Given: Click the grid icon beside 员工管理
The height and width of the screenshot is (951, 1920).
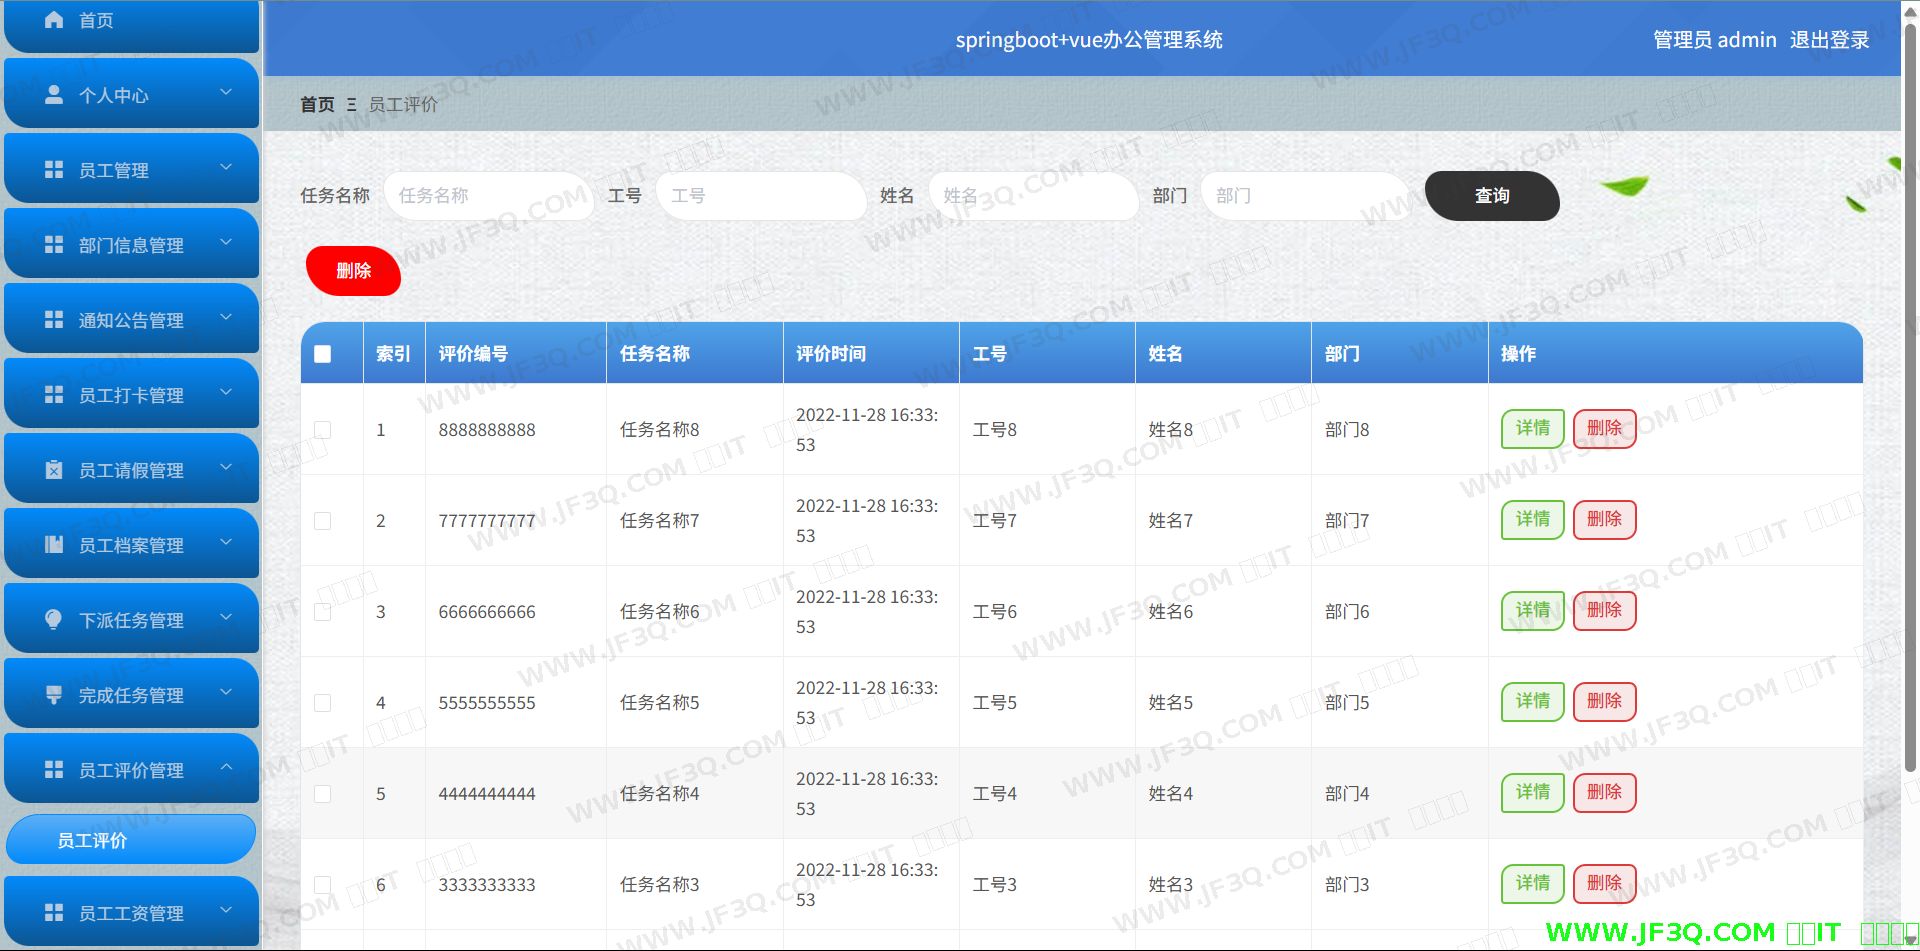Looking at the screenshot, I should (x=54, y=170).
